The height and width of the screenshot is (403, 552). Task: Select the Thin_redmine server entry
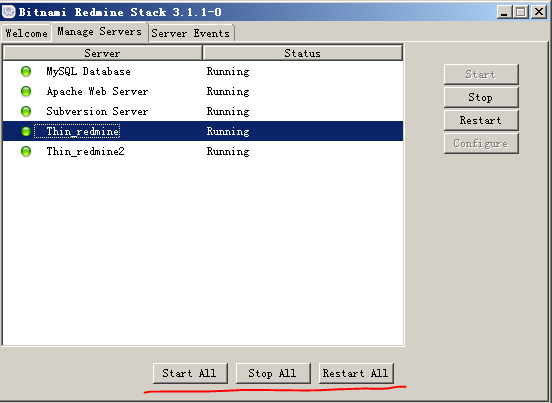coord(203,131)
